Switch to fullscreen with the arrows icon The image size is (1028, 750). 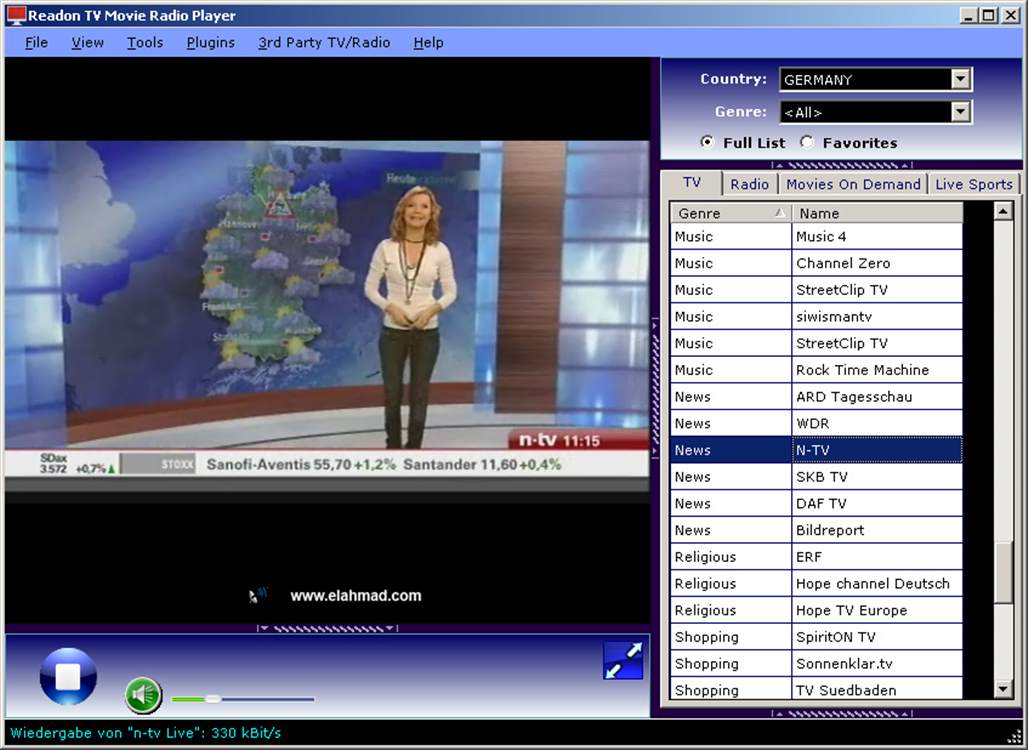[623, 660]
